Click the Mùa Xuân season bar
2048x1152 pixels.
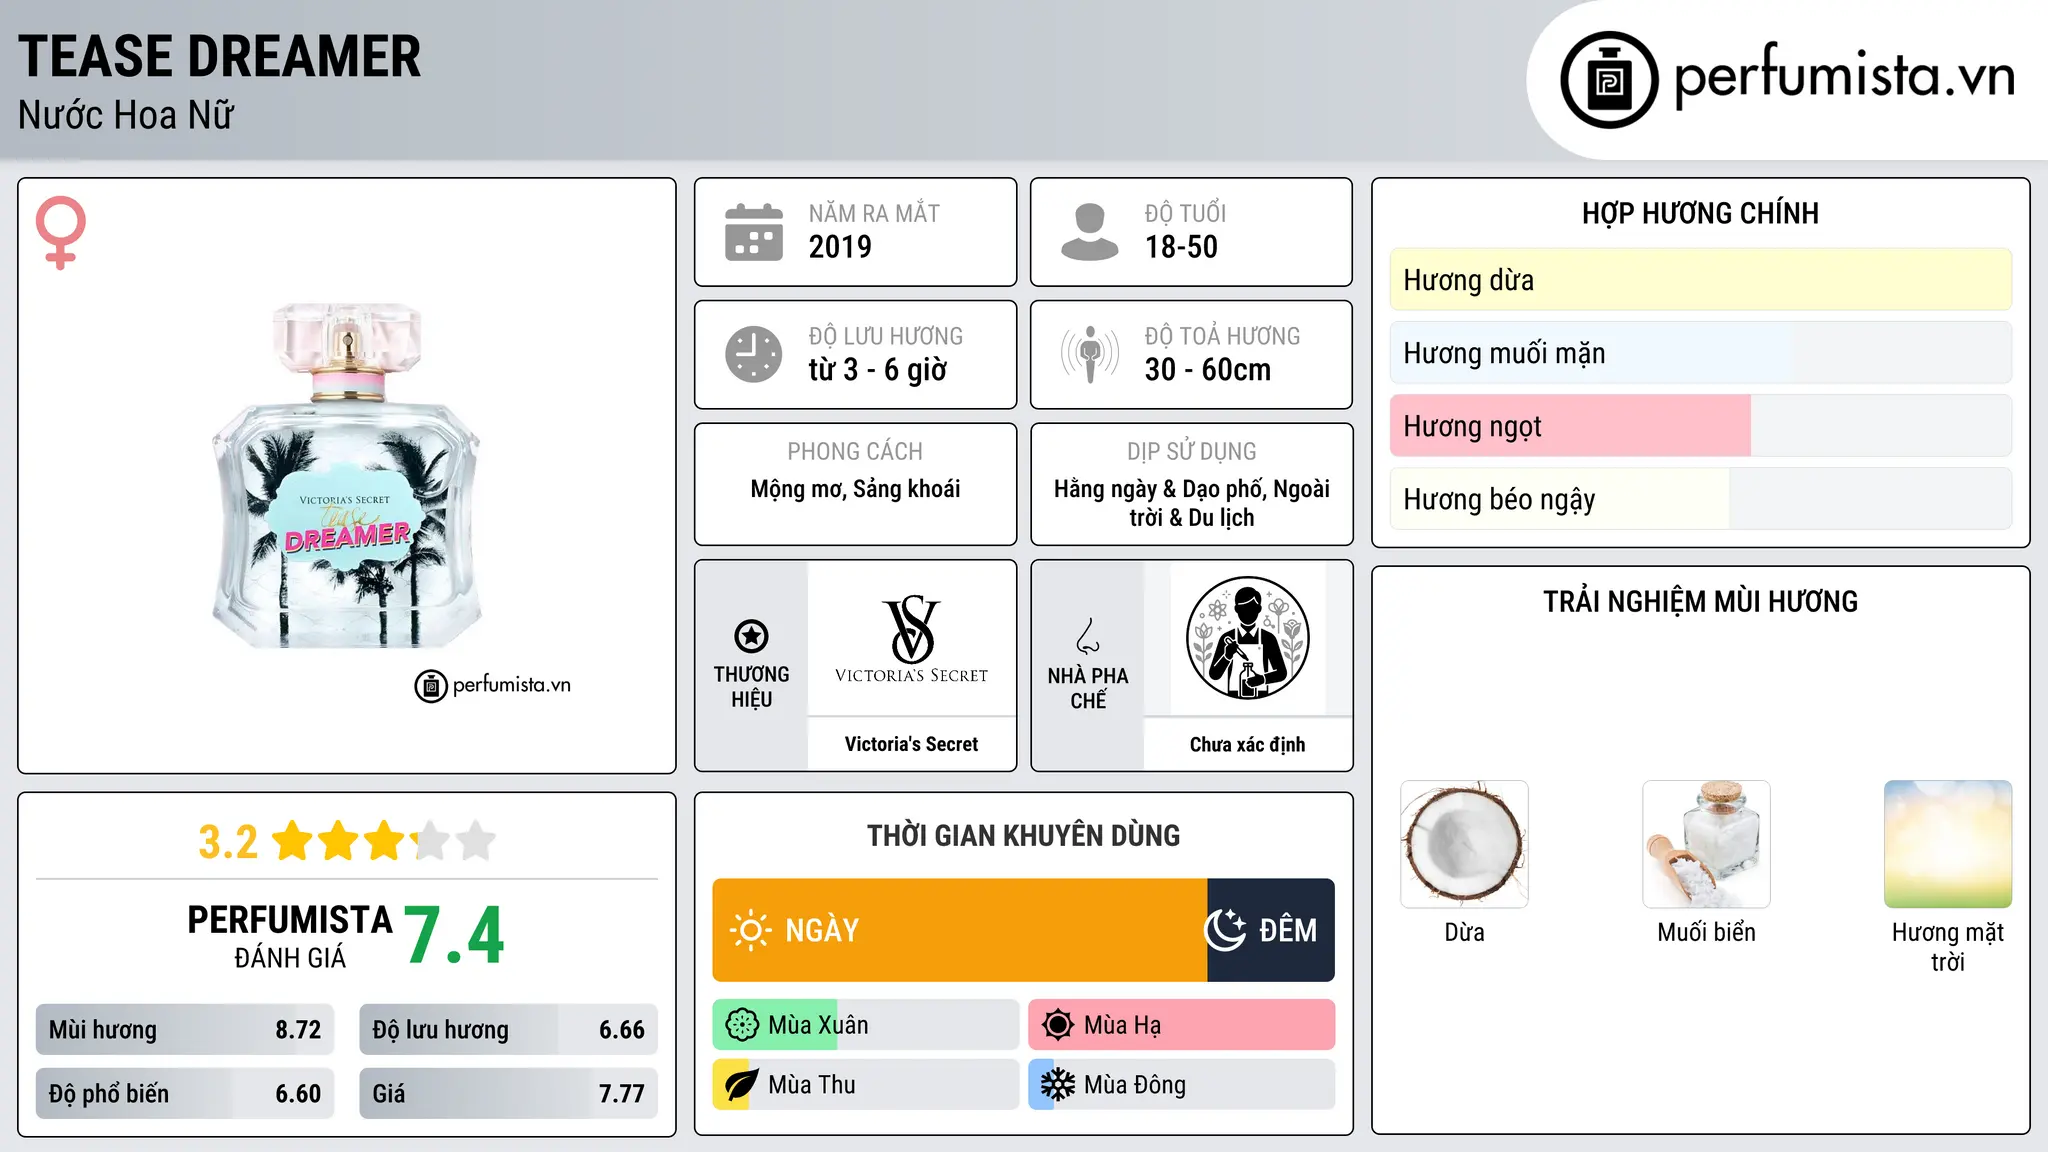(x=866, y=1025)
